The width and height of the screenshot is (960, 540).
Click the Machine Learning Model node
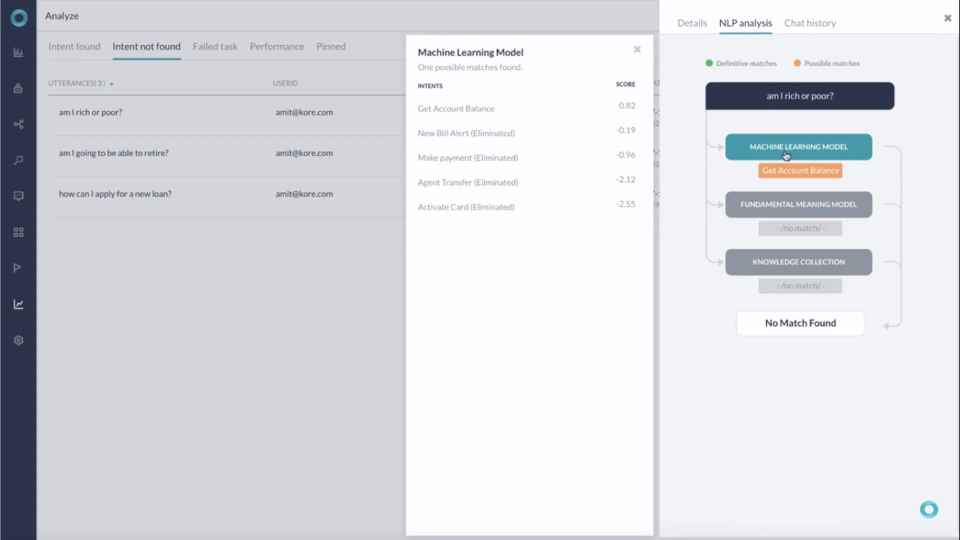tap(798, 147)
